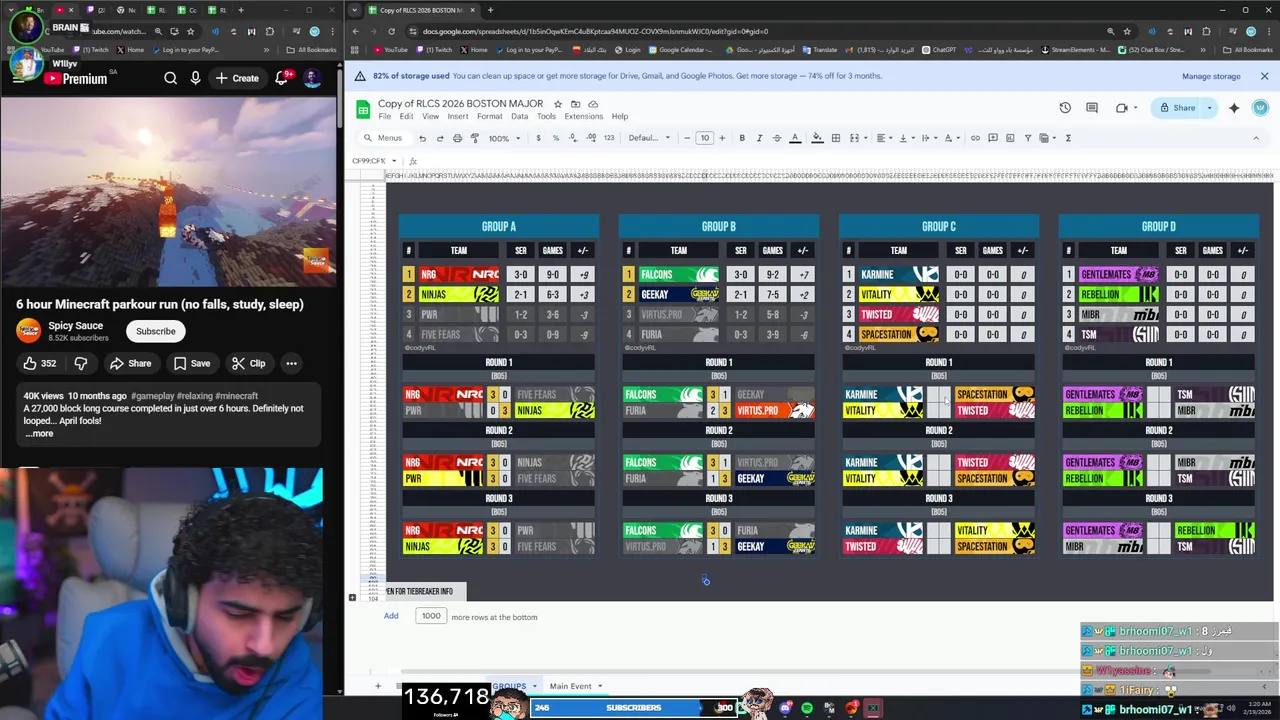Screen dimensions: 1280x720
Task: Insert a comment from the toolbar
Action: [x=992, y=138]
